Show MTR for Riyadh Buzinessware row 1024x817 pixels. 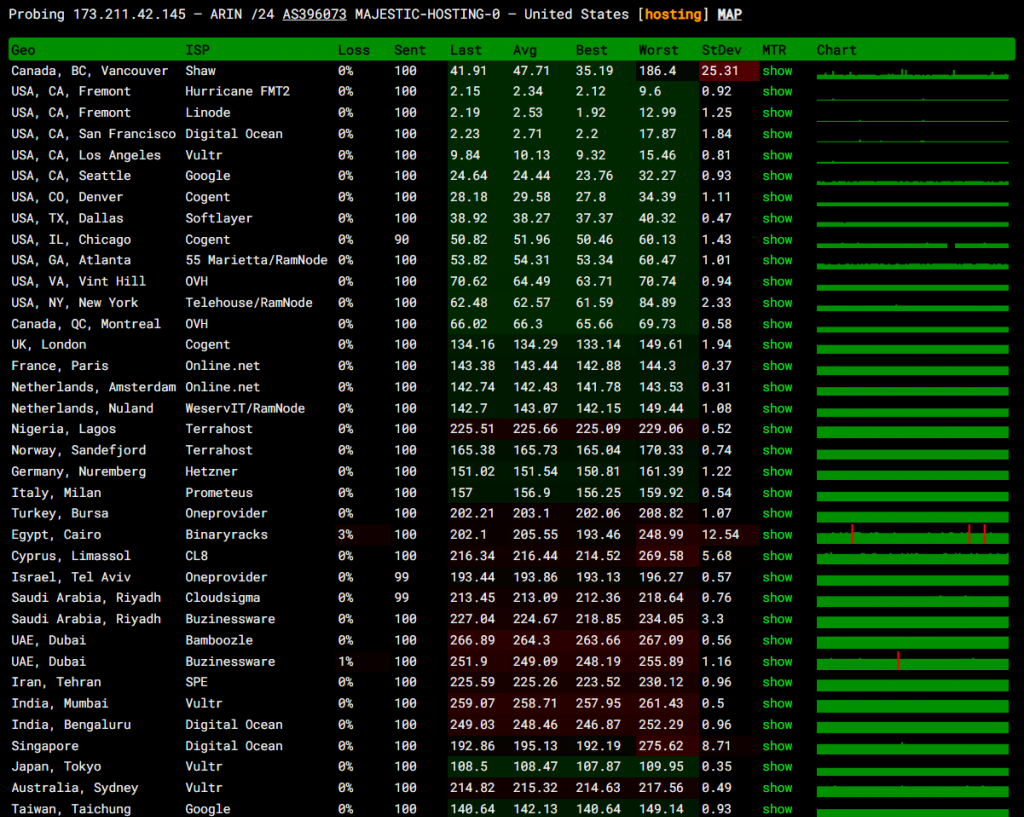[x=777, y=619]
